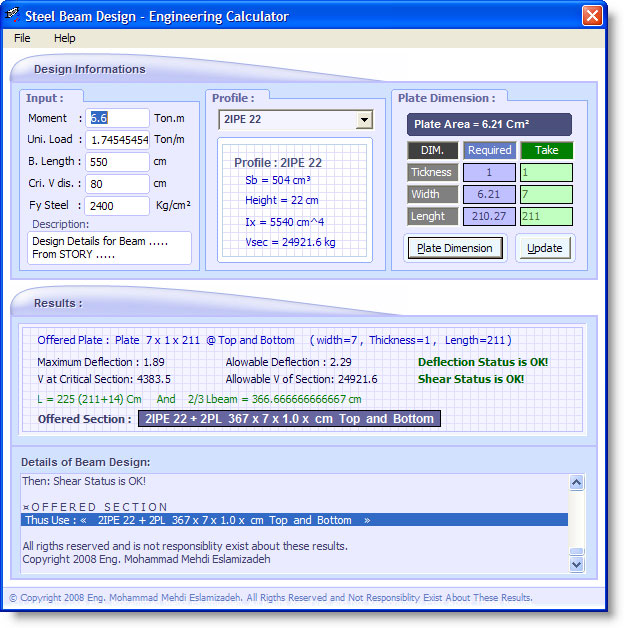The width and height of the screenshot is (624, 628).
Task: Click the Uni. Load input field
Action: pyautogui.click(x=117, y=140)
